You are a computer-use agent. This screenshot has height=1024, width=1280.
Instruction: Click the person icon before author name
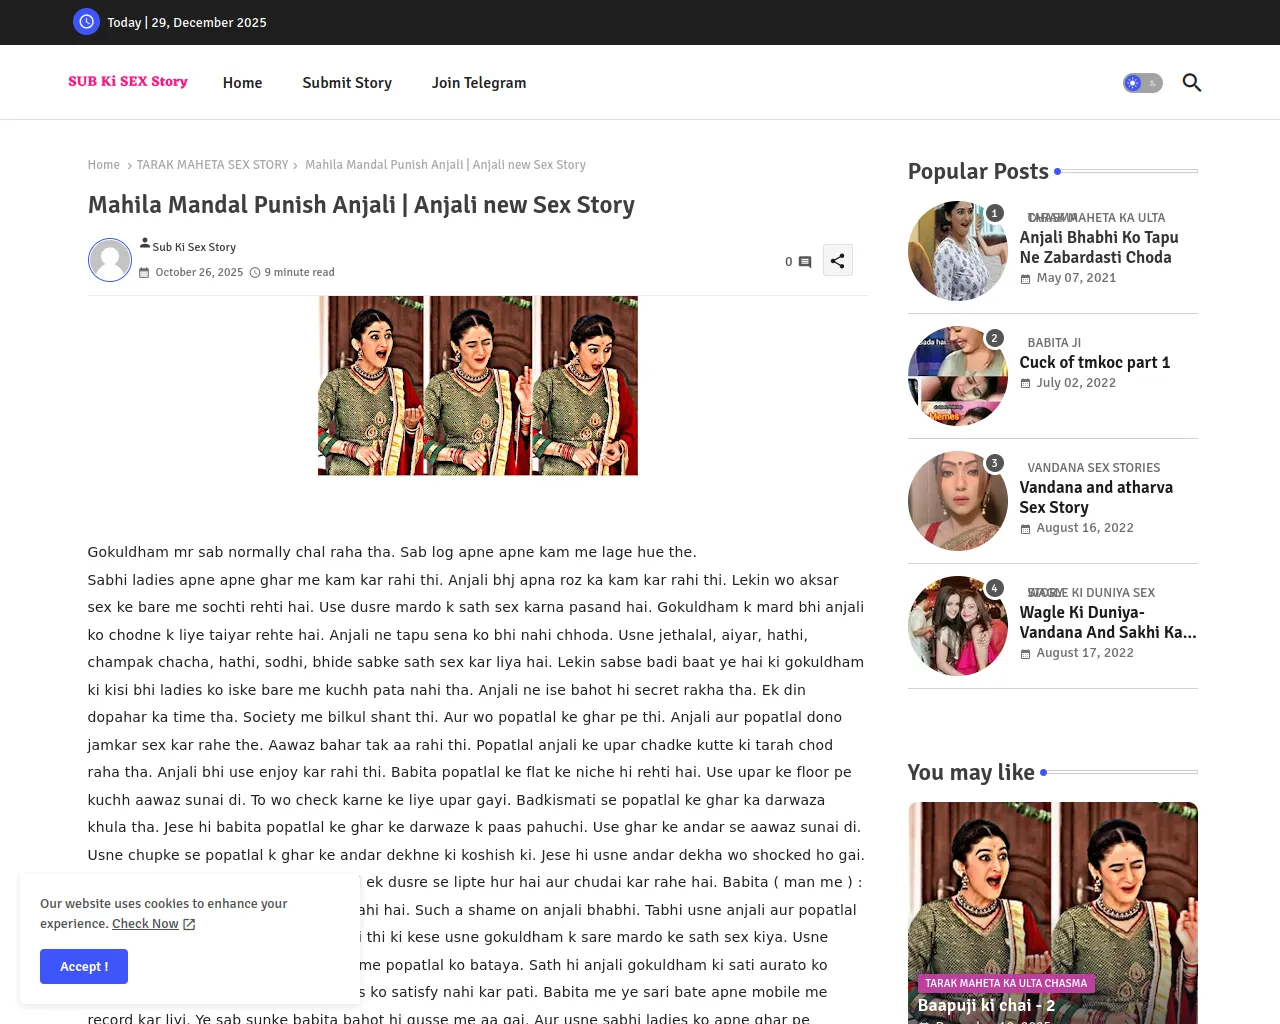tap(145, 243)
